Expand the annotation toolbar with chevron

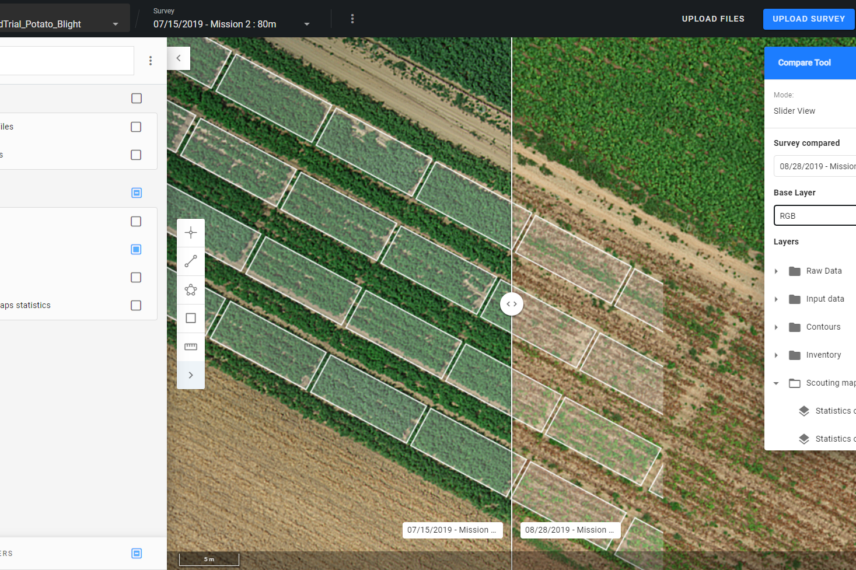pos(190,375)
